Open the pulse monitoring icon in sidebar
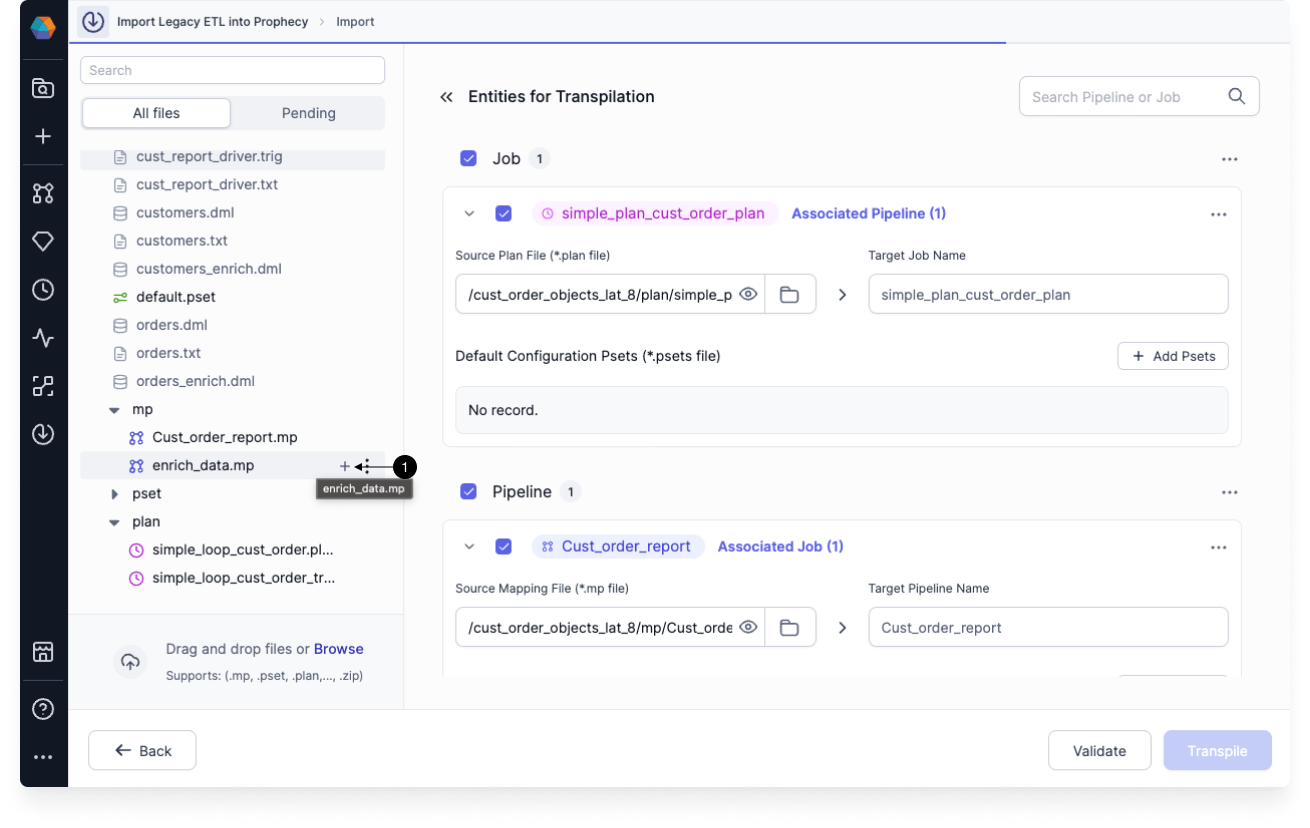This screenshot has width=1310, height=828. tap(43, 338)
